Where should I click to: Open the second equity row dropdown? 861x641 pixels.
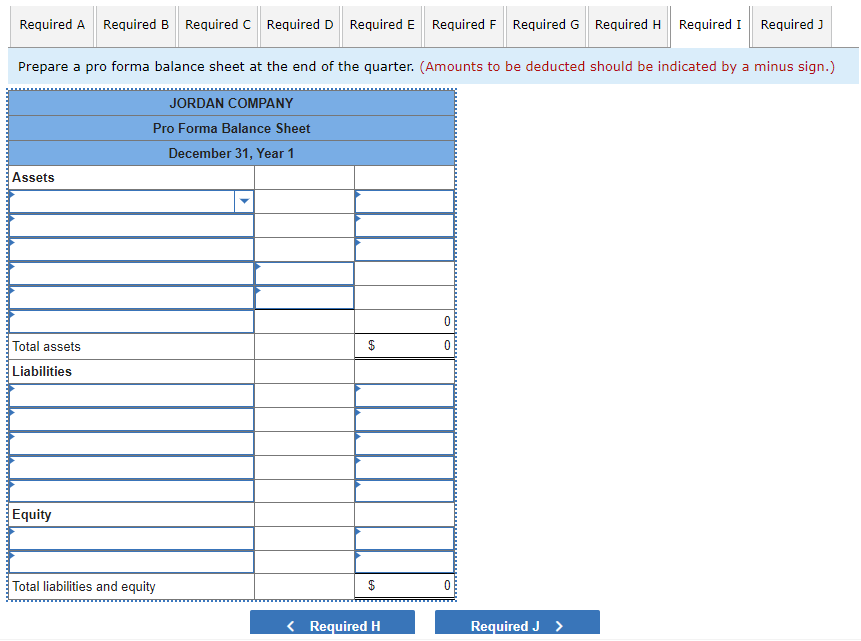pyautogui.click(x=130, y=561)
